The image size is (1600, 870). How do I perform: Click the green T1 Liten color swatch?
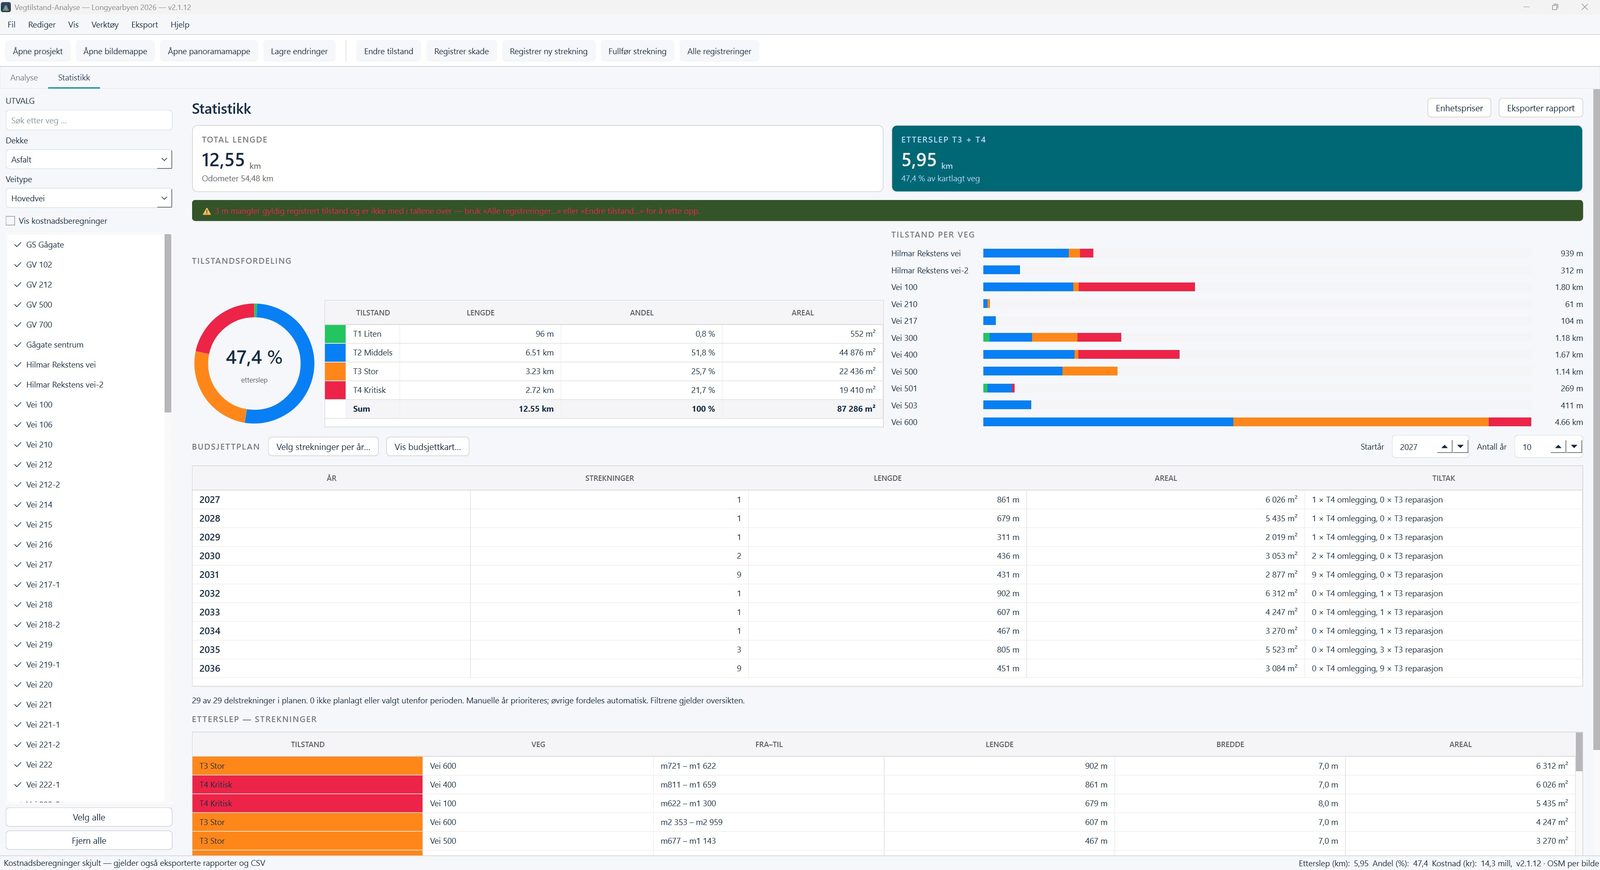pyautogui.click(x=335, y=334)
